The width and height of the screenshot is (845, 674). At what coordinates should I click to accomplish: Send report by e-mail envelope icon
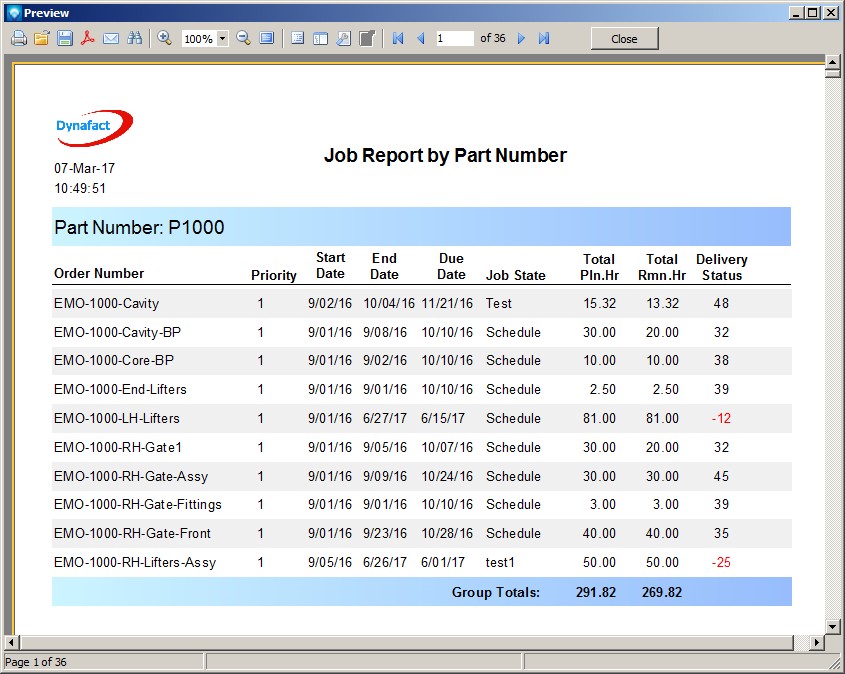coord(111,39)
